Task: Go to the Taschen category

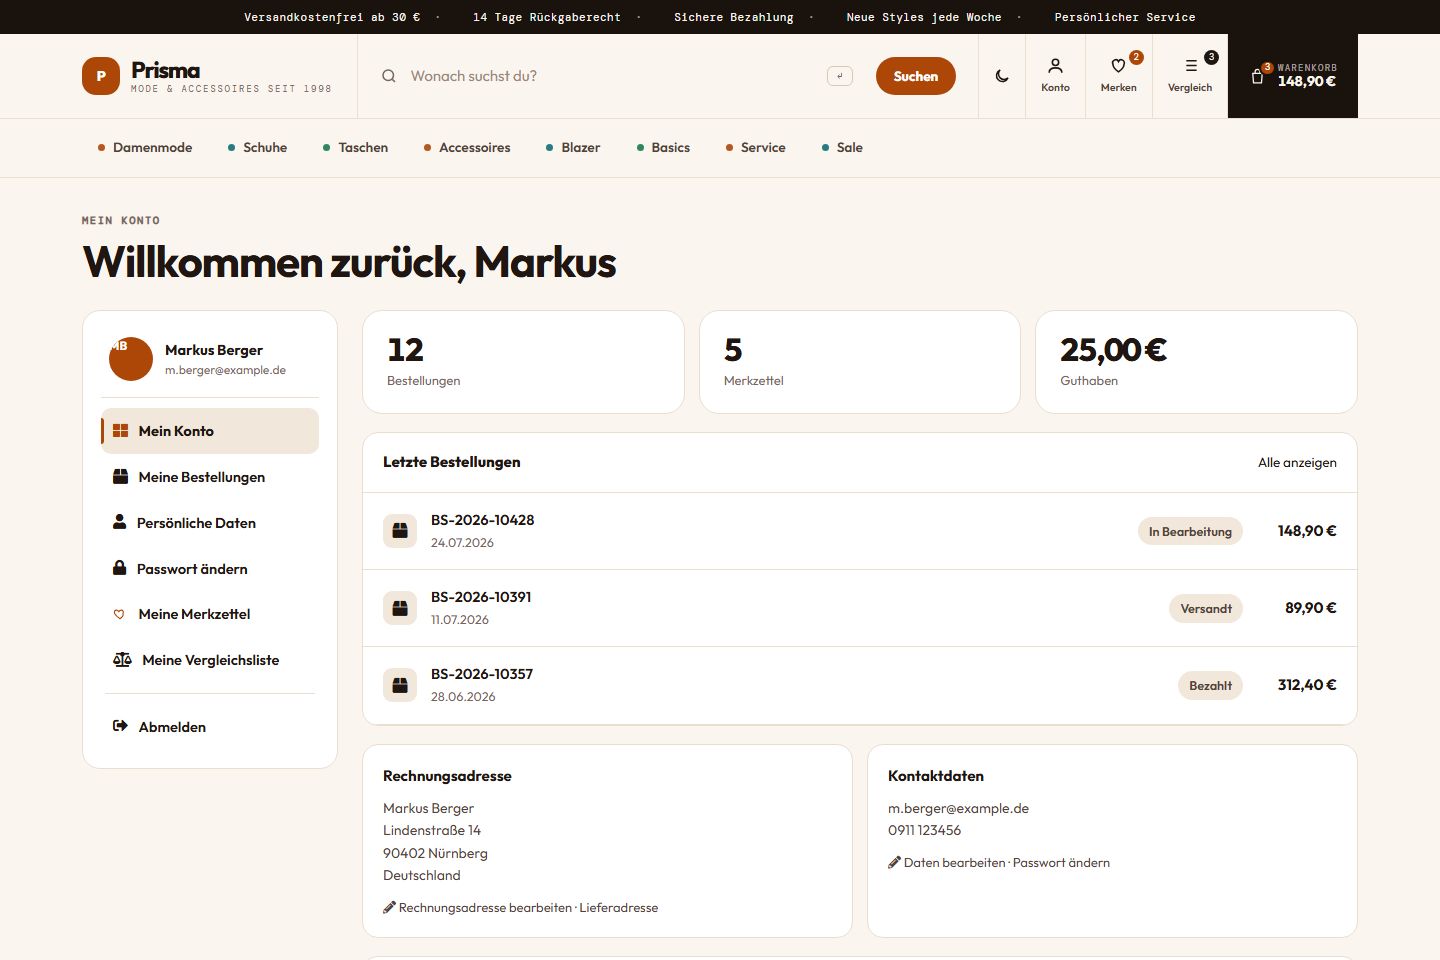Action: click(355, 147)
